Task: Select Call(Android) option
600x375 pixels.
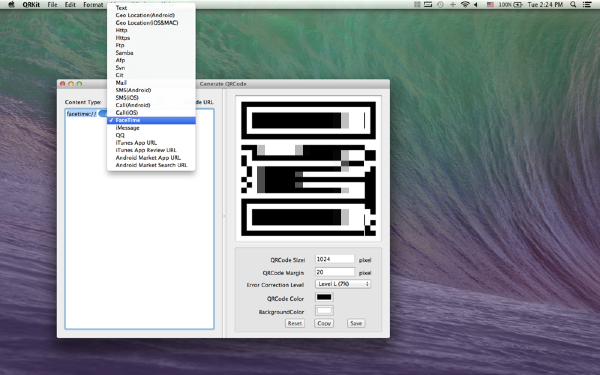Action: tap(151, 105)
